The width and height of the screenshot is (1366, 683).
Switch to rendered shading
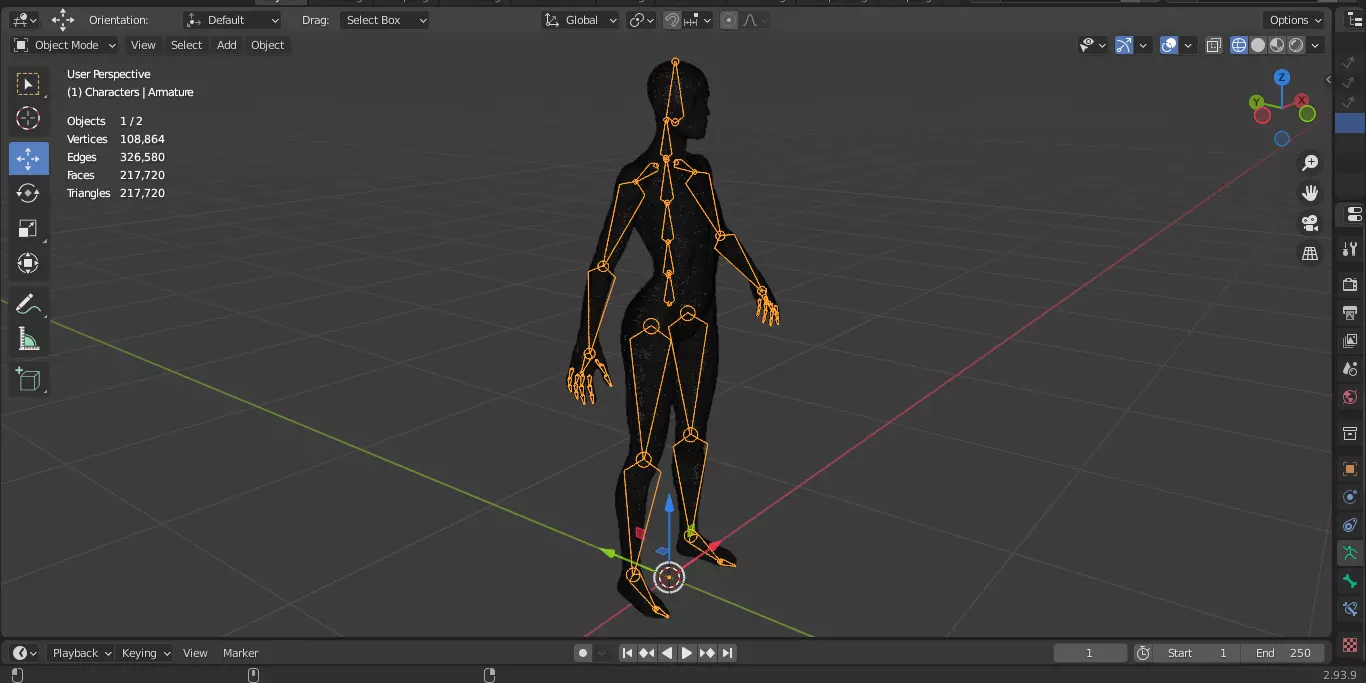coord(1297,45)
